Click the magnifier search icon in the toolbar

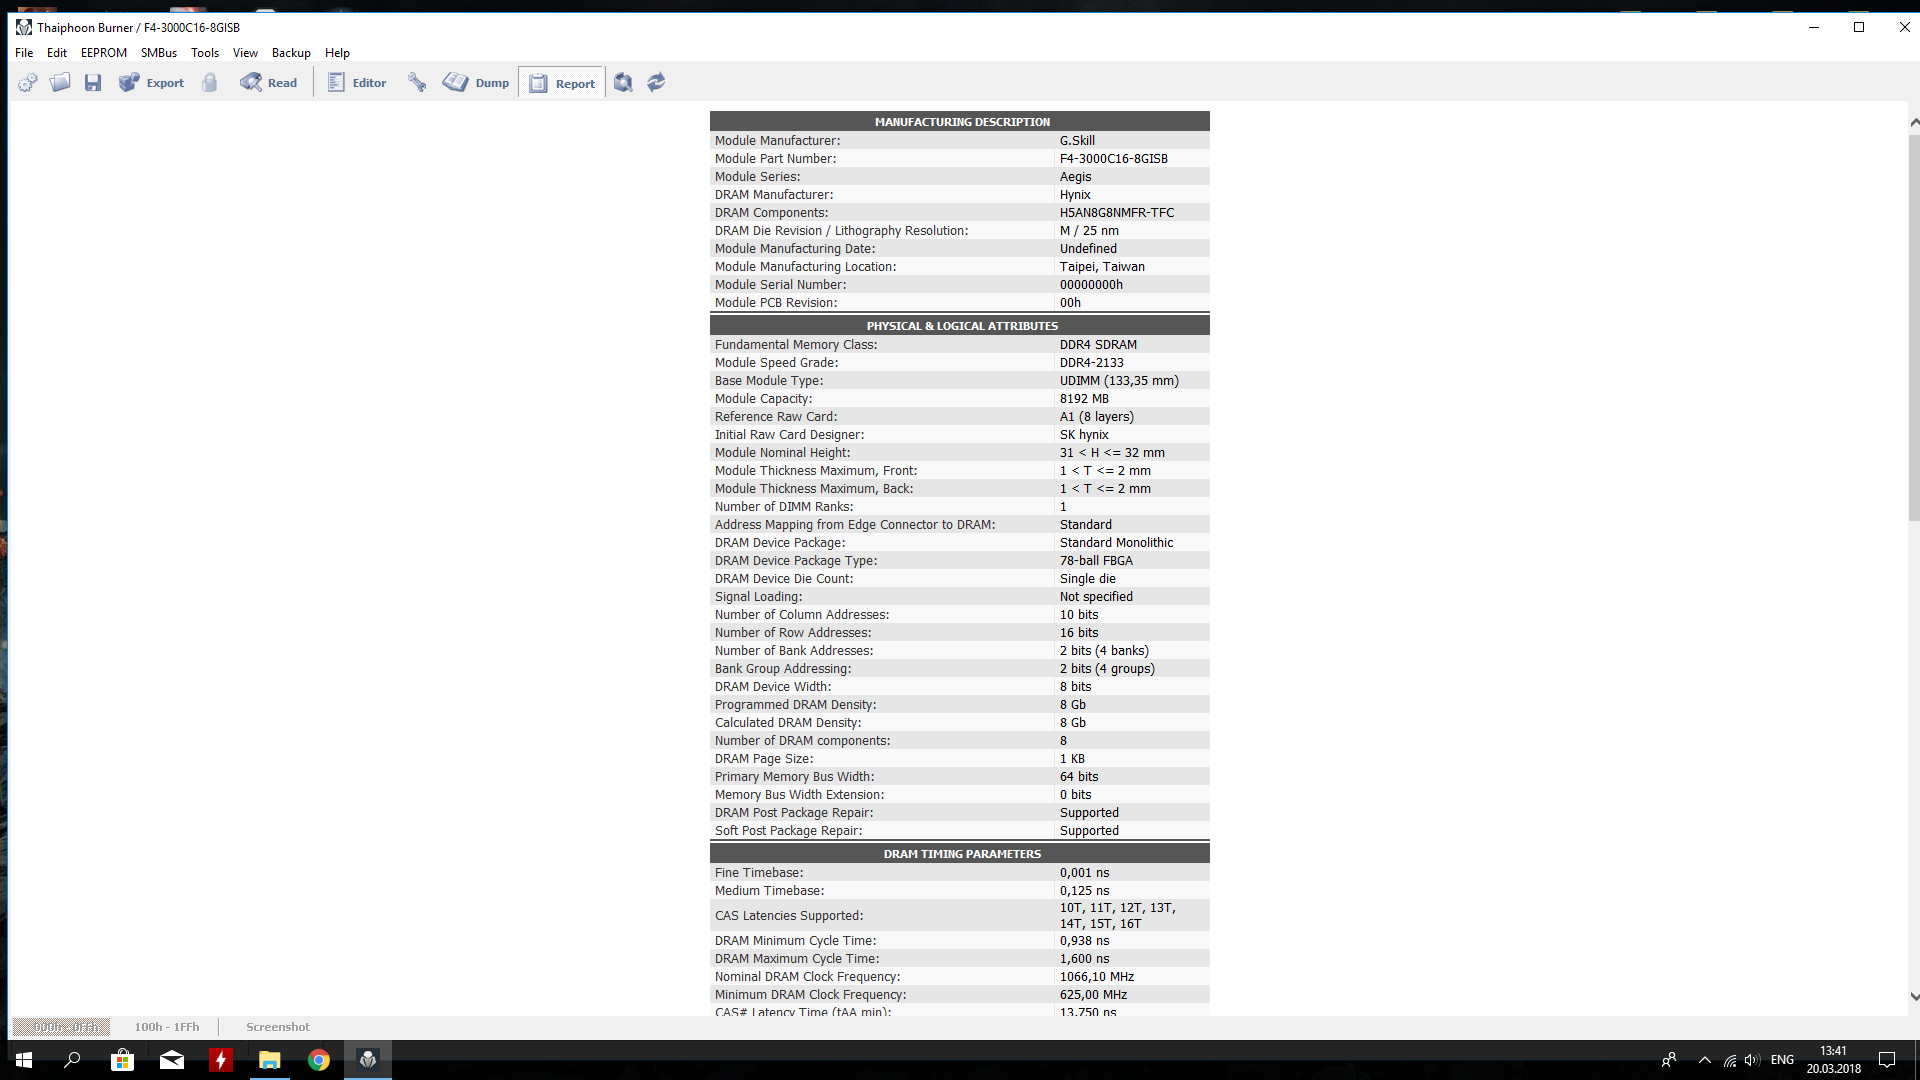pyautogui.click(x=623, y=83)
